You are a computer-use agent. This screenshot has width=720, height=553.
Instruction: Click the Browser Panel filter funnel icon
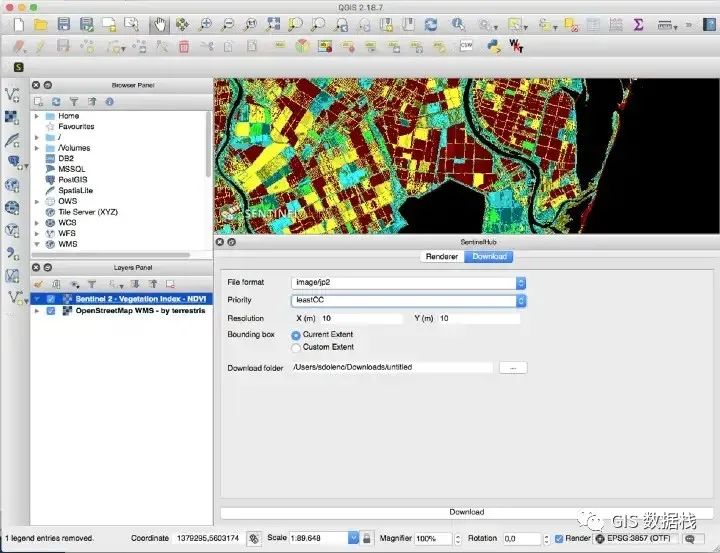pos(73,102)
